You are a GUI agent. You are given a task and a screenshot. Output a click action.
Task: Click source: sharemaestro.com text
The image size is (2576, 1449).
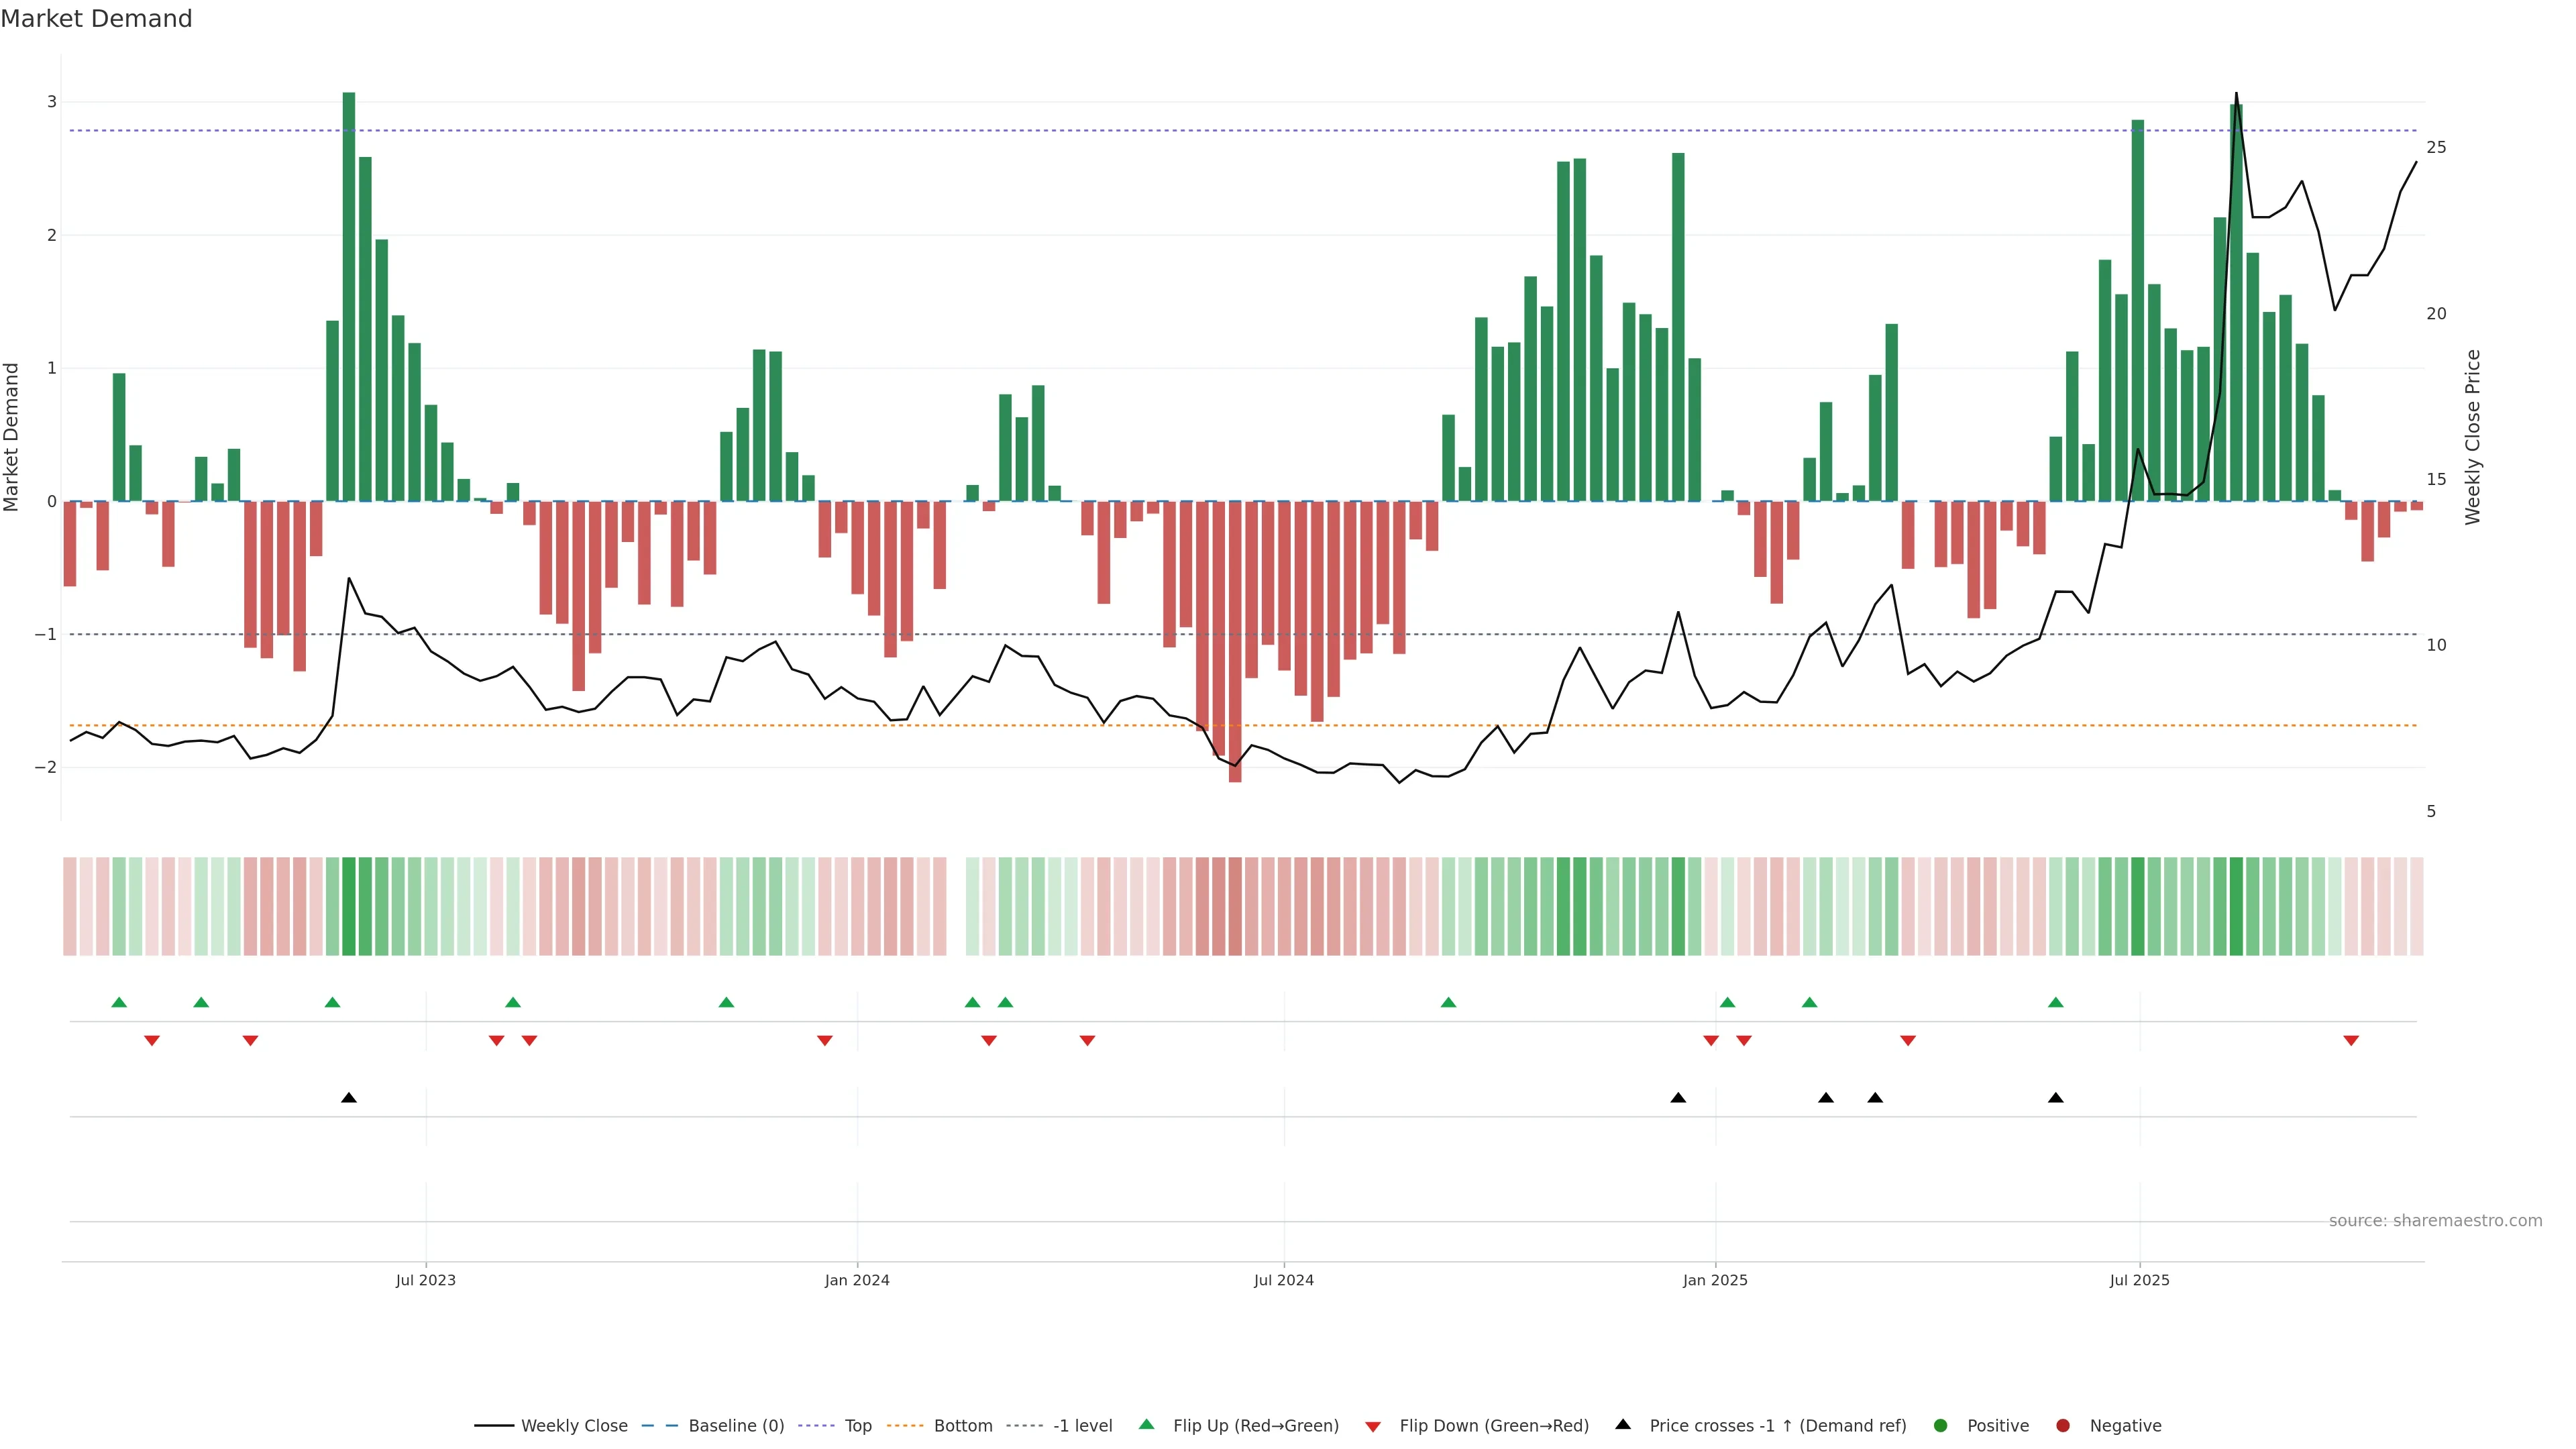(x=2435, y=1221)
